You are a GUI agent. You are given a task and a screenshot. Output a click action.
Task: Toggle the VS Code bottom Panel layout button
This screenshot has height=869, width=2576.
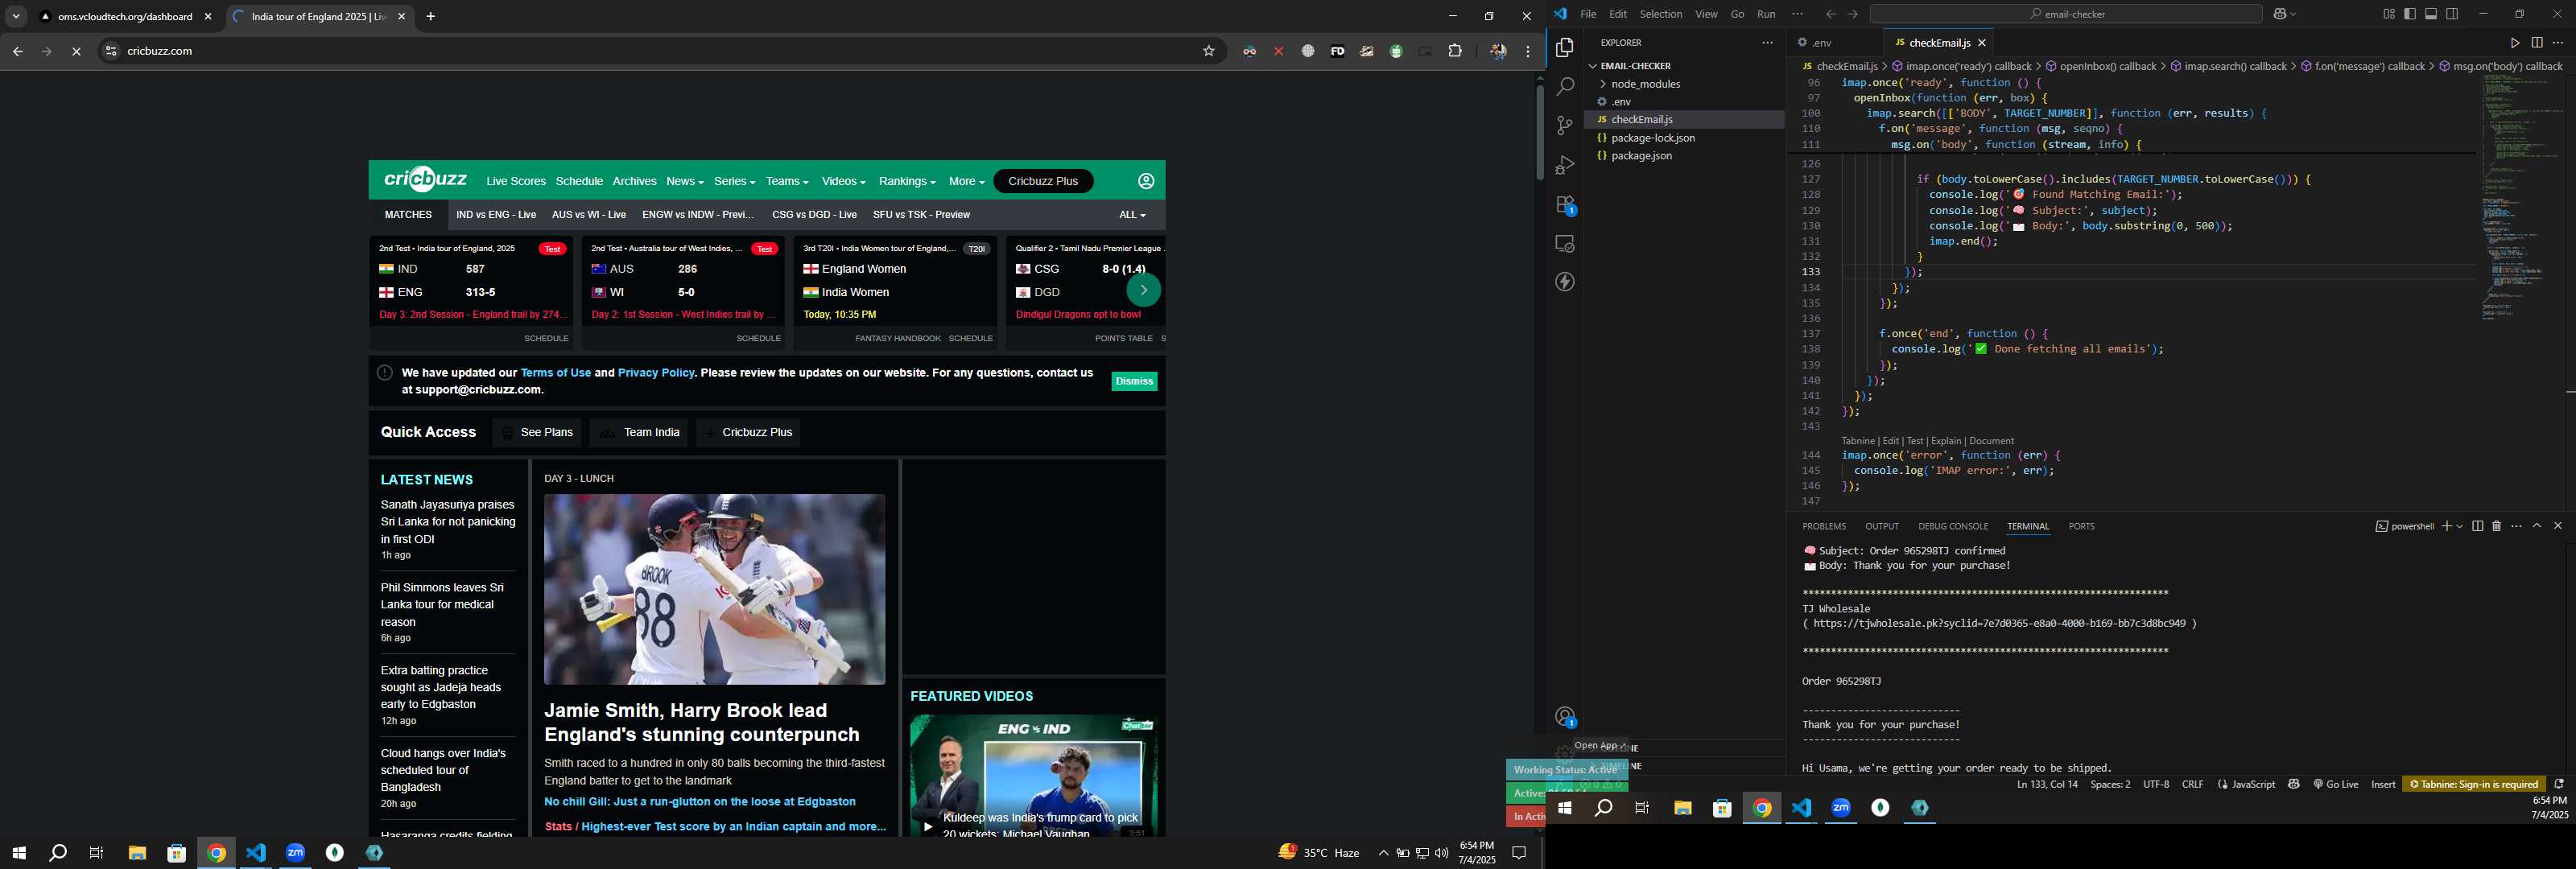(x=2431, y=14)
